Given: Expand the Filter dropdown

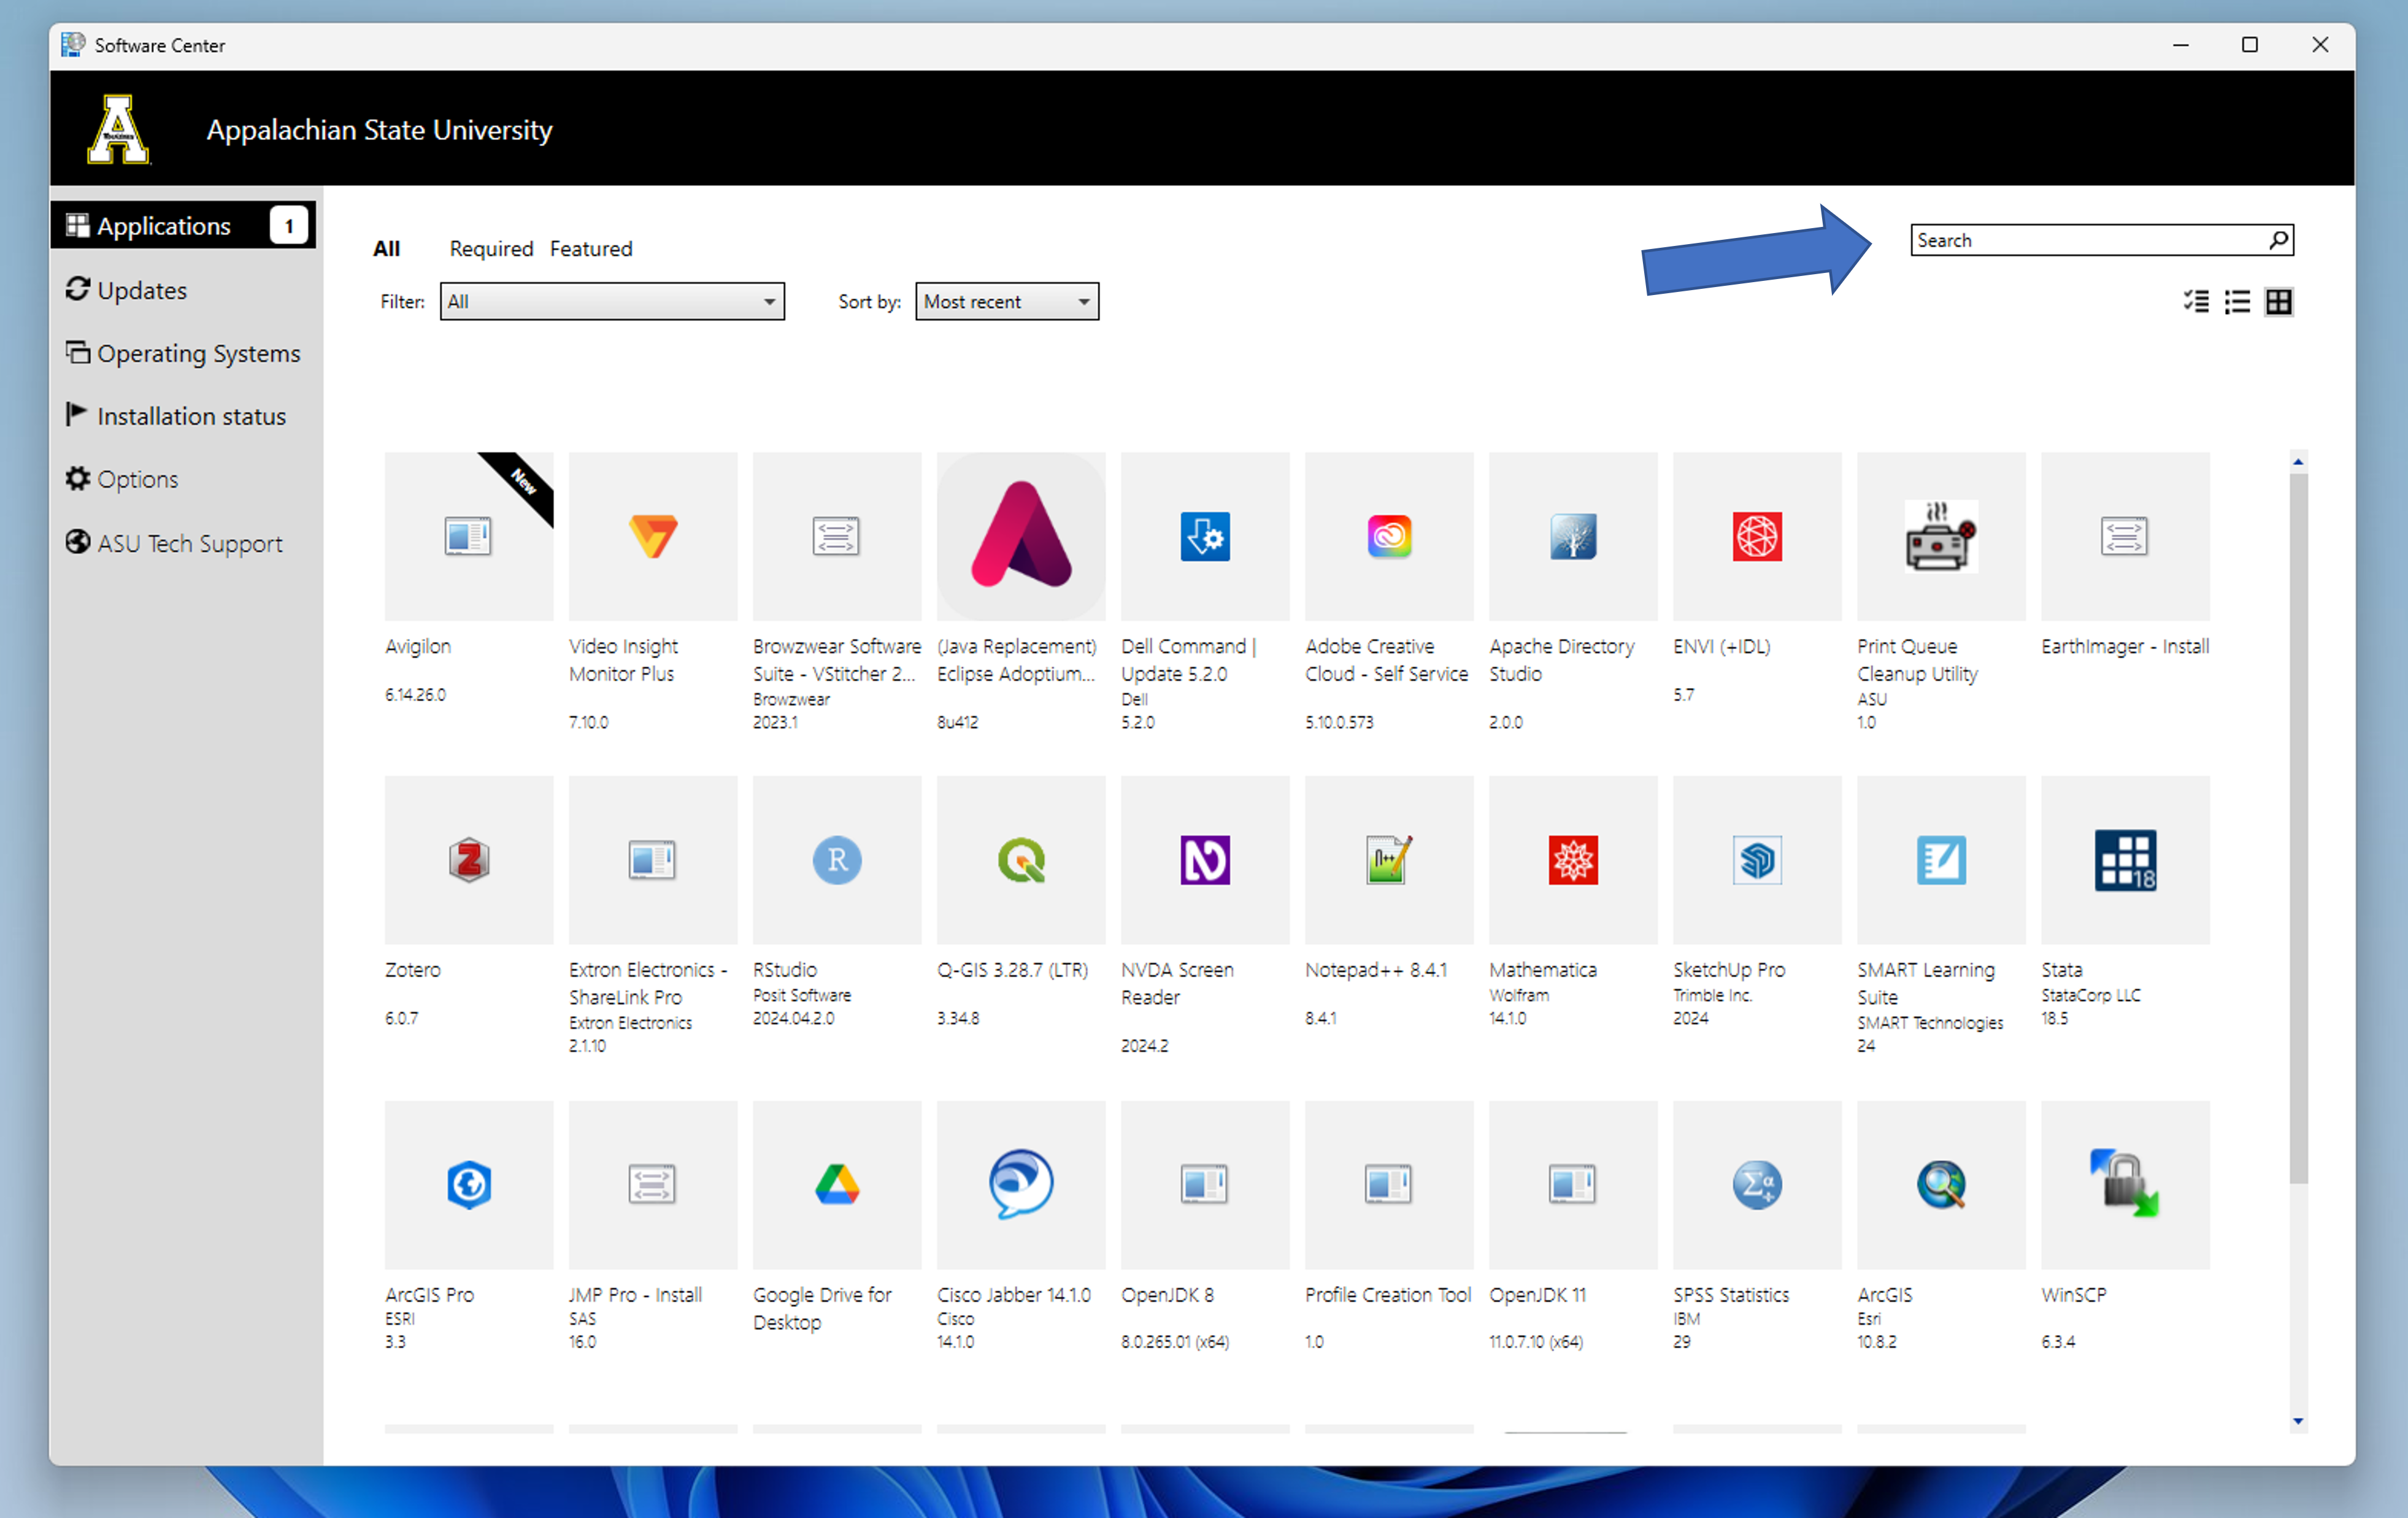Looking at the screenshot, I should tap(612, 301).
